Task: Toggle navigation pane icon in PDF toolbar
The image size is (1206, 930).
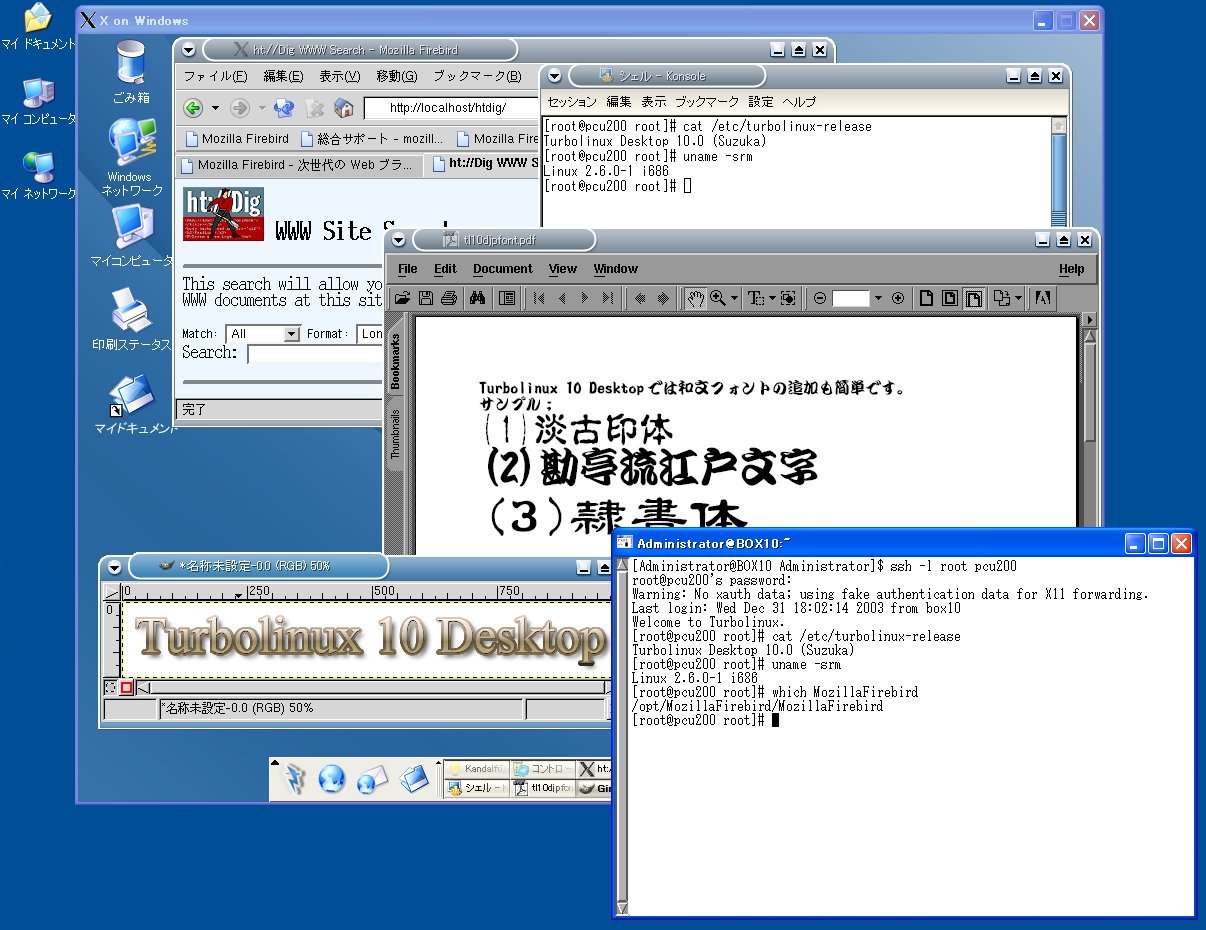Action: (x=507, y=298)
